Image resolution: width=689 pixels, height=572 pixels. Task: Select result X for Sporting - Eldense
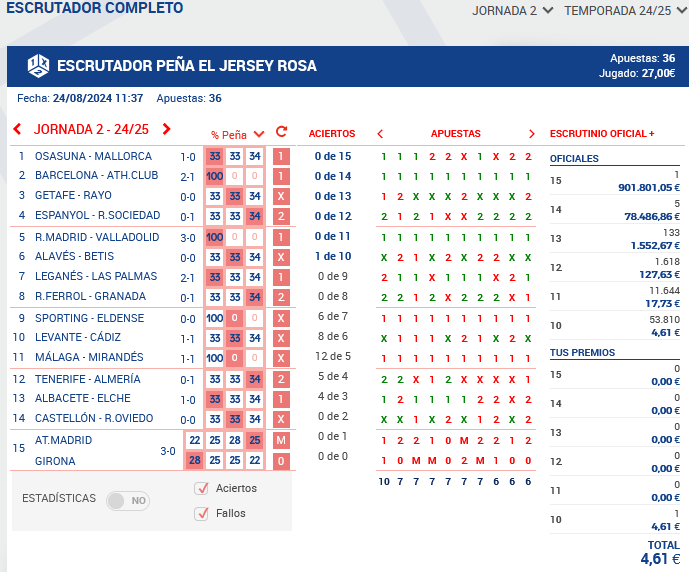(x=281, y=318)
